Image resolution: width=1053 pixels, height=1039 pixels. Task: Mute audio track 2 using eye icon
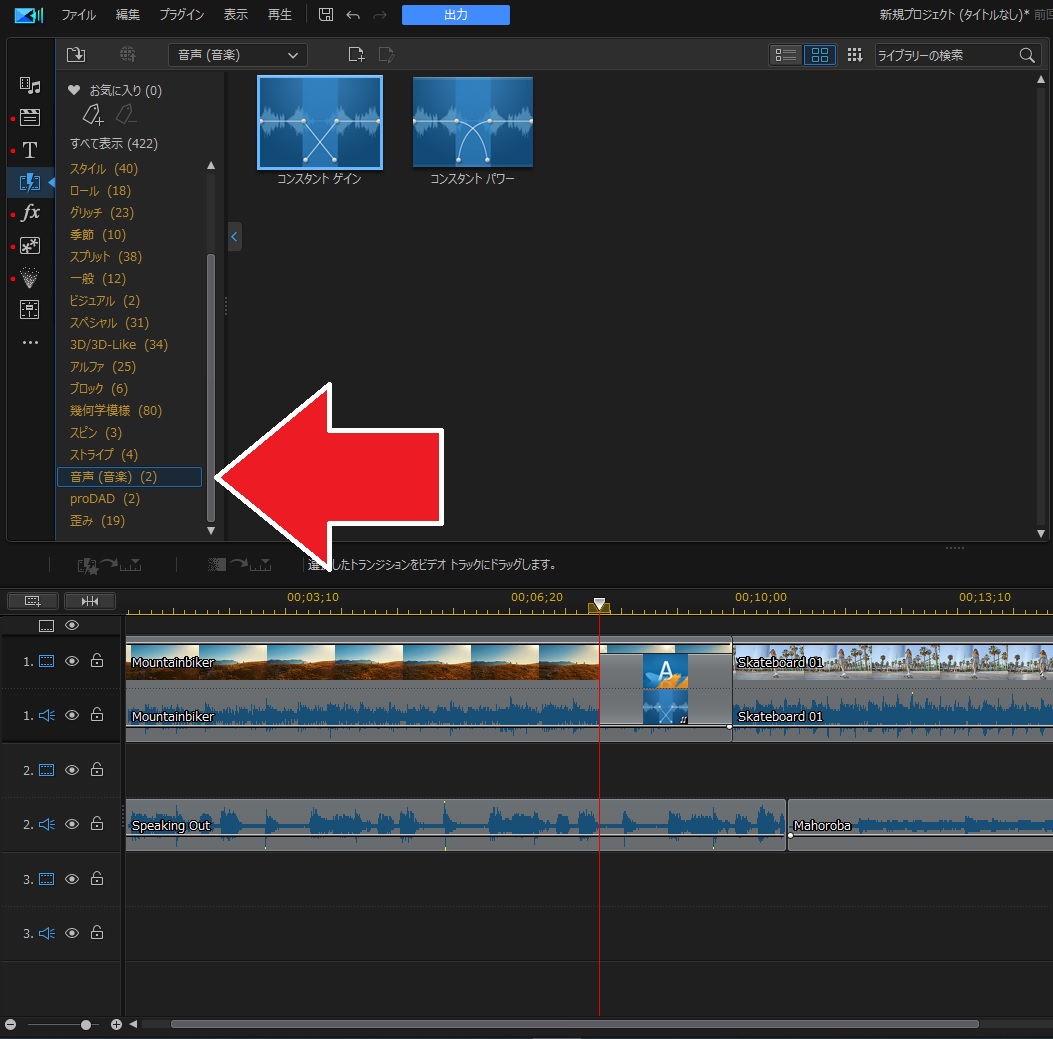pos(72,825)
